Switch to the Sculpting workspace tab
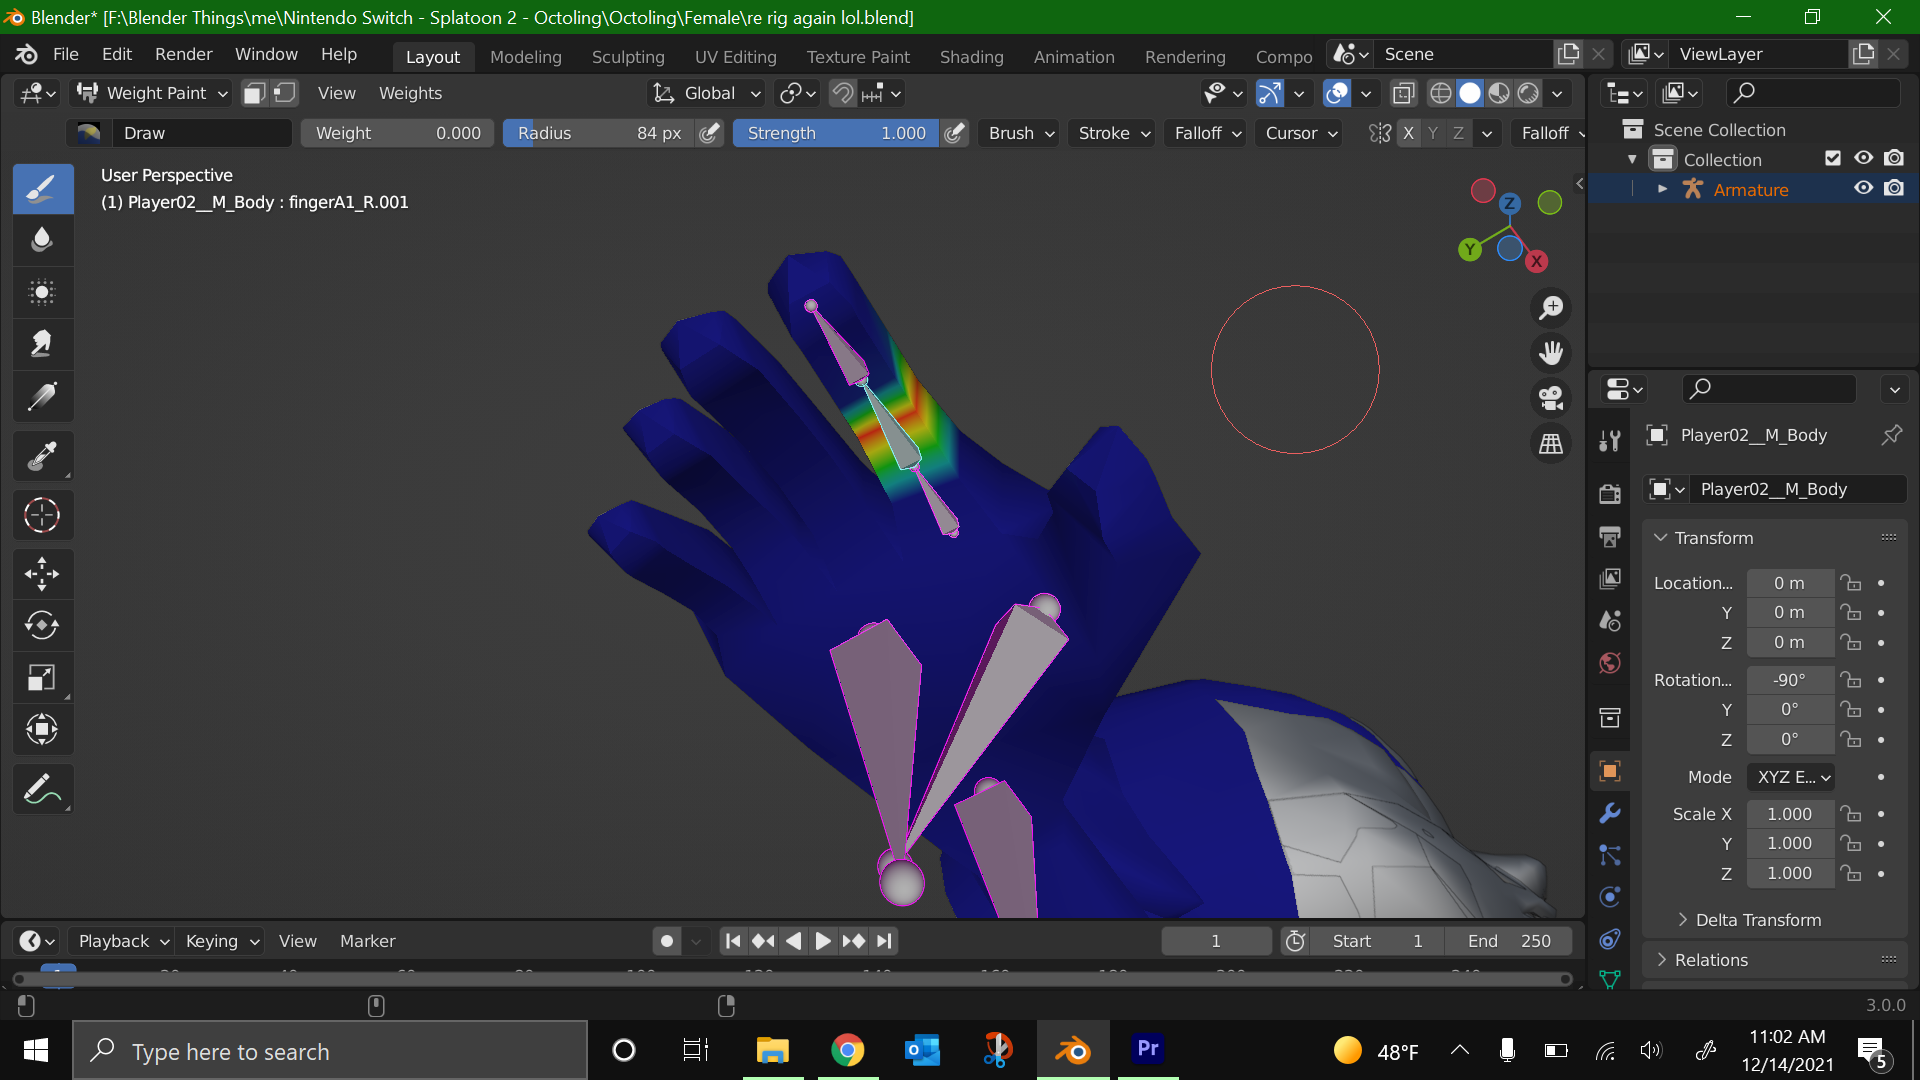This screenshot has width=1920, height=1080. click(628, 57)
